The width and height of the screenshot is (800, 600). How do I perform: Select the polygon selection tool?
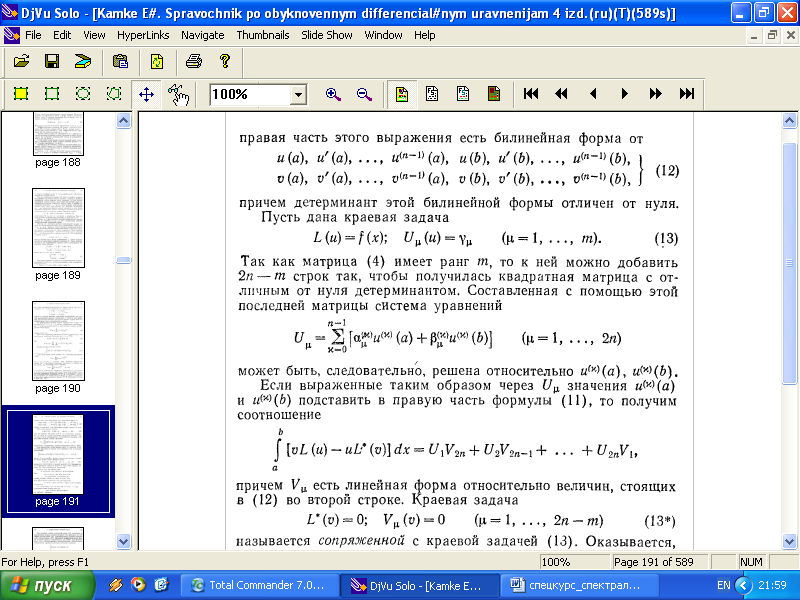pyautogui.click(x=114, y=94)
